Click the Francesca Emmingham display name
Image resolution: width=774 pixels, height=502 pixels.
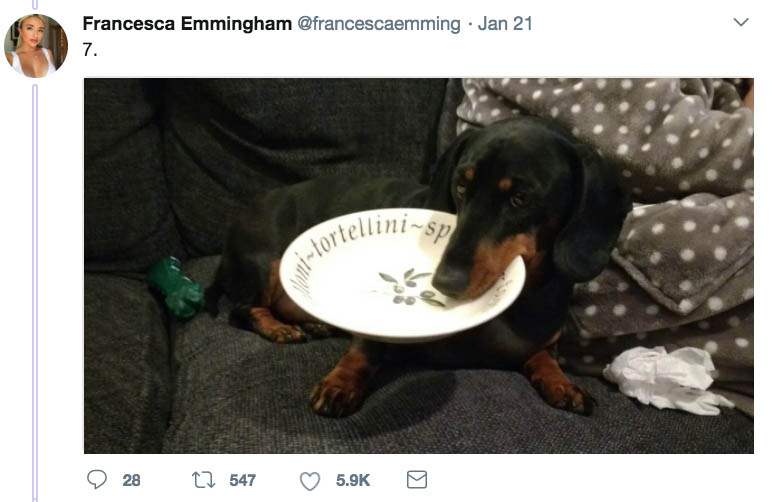point(187,24)
